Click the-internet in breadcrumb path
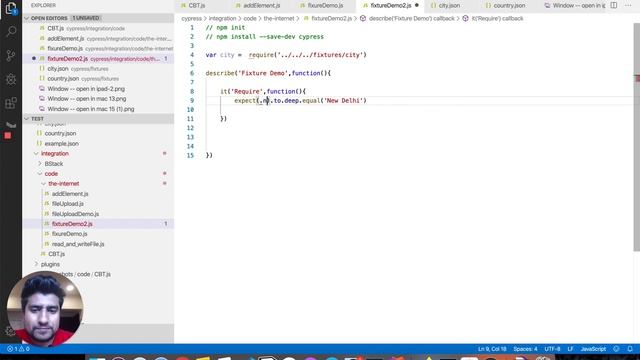The image size is (640, 360). click(x=279, y=18)
